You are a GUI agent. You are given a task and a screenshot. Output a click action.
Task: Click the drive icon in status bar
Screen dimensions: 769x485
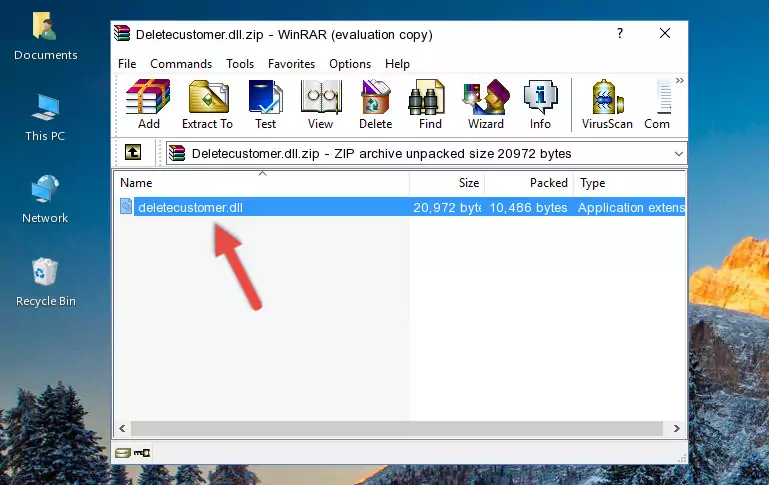point(123,453)
